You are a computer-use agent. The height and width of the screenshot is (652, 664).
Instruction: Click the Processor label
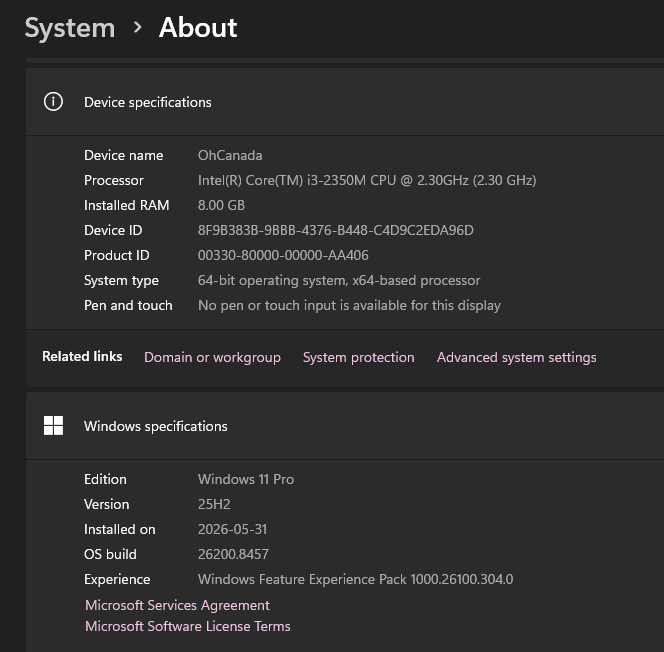click(113, 180)
